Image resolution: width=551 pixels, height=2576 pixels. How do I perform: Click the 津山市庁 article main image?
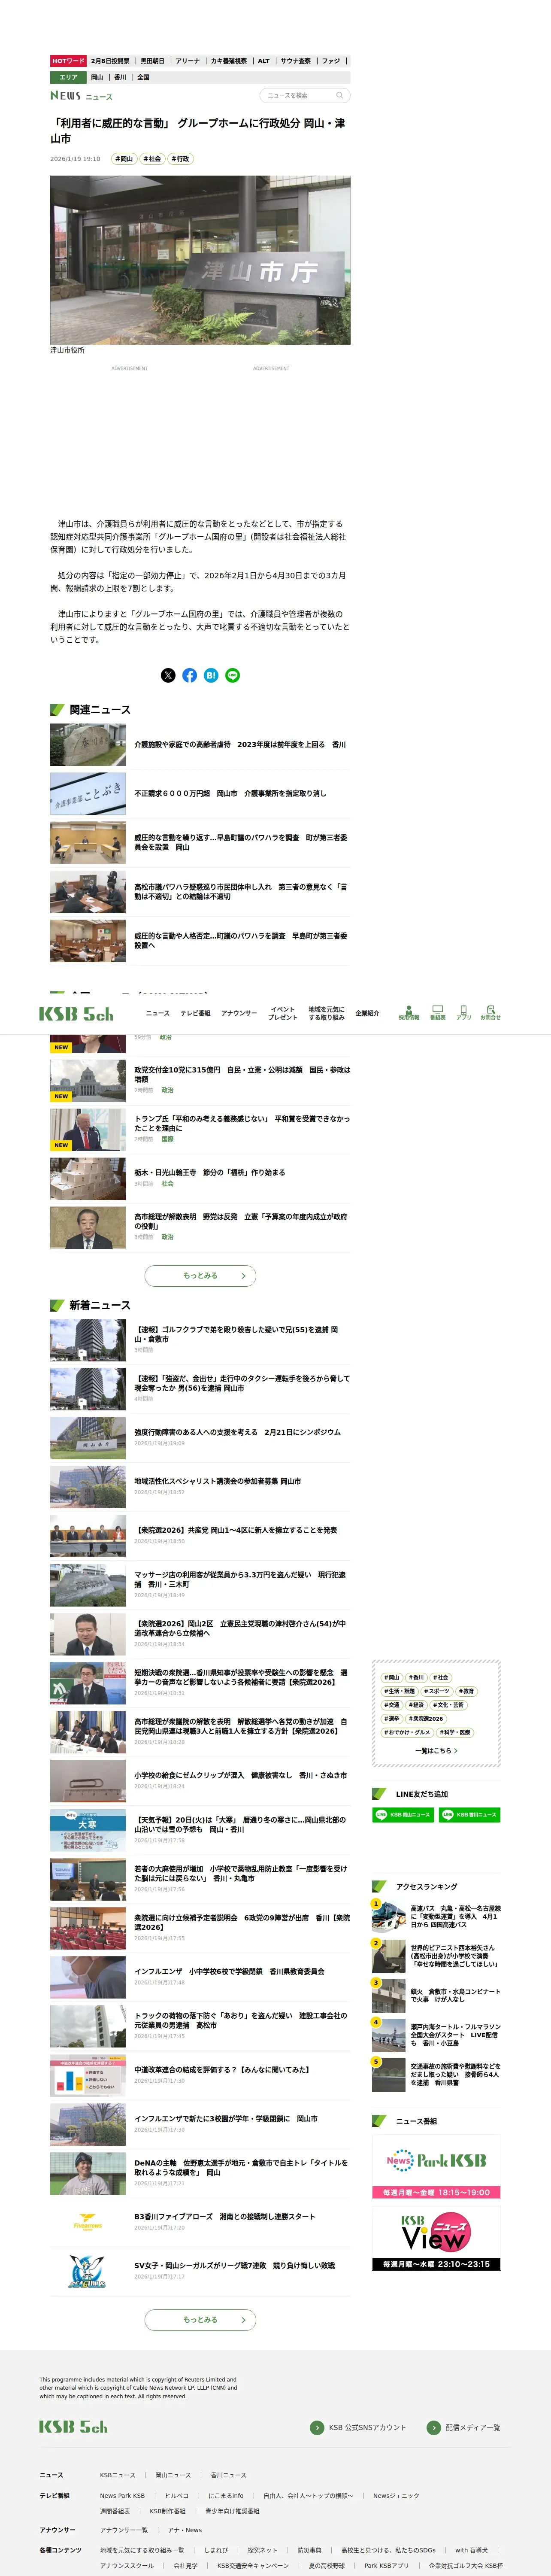click(200, 260)
